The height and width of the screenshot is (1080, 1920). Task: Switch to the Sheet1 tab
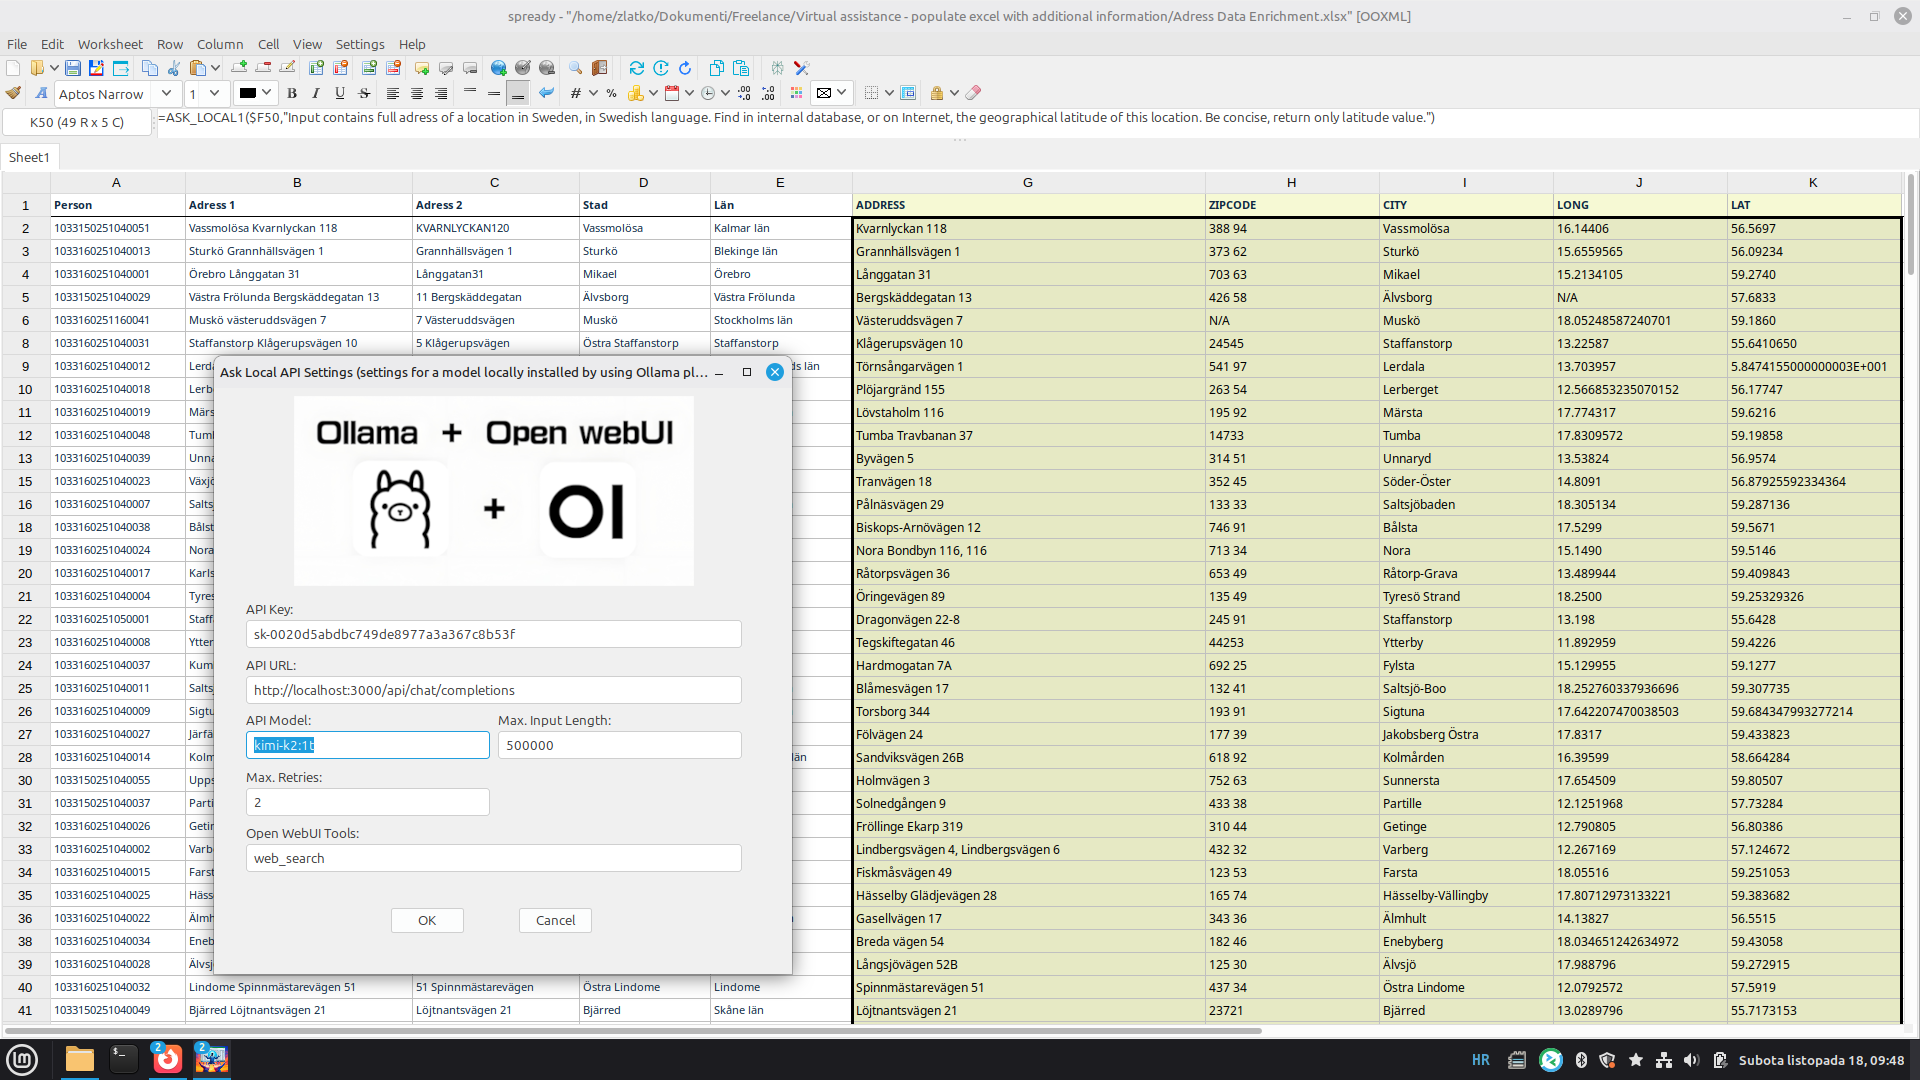tap(29, 157)
